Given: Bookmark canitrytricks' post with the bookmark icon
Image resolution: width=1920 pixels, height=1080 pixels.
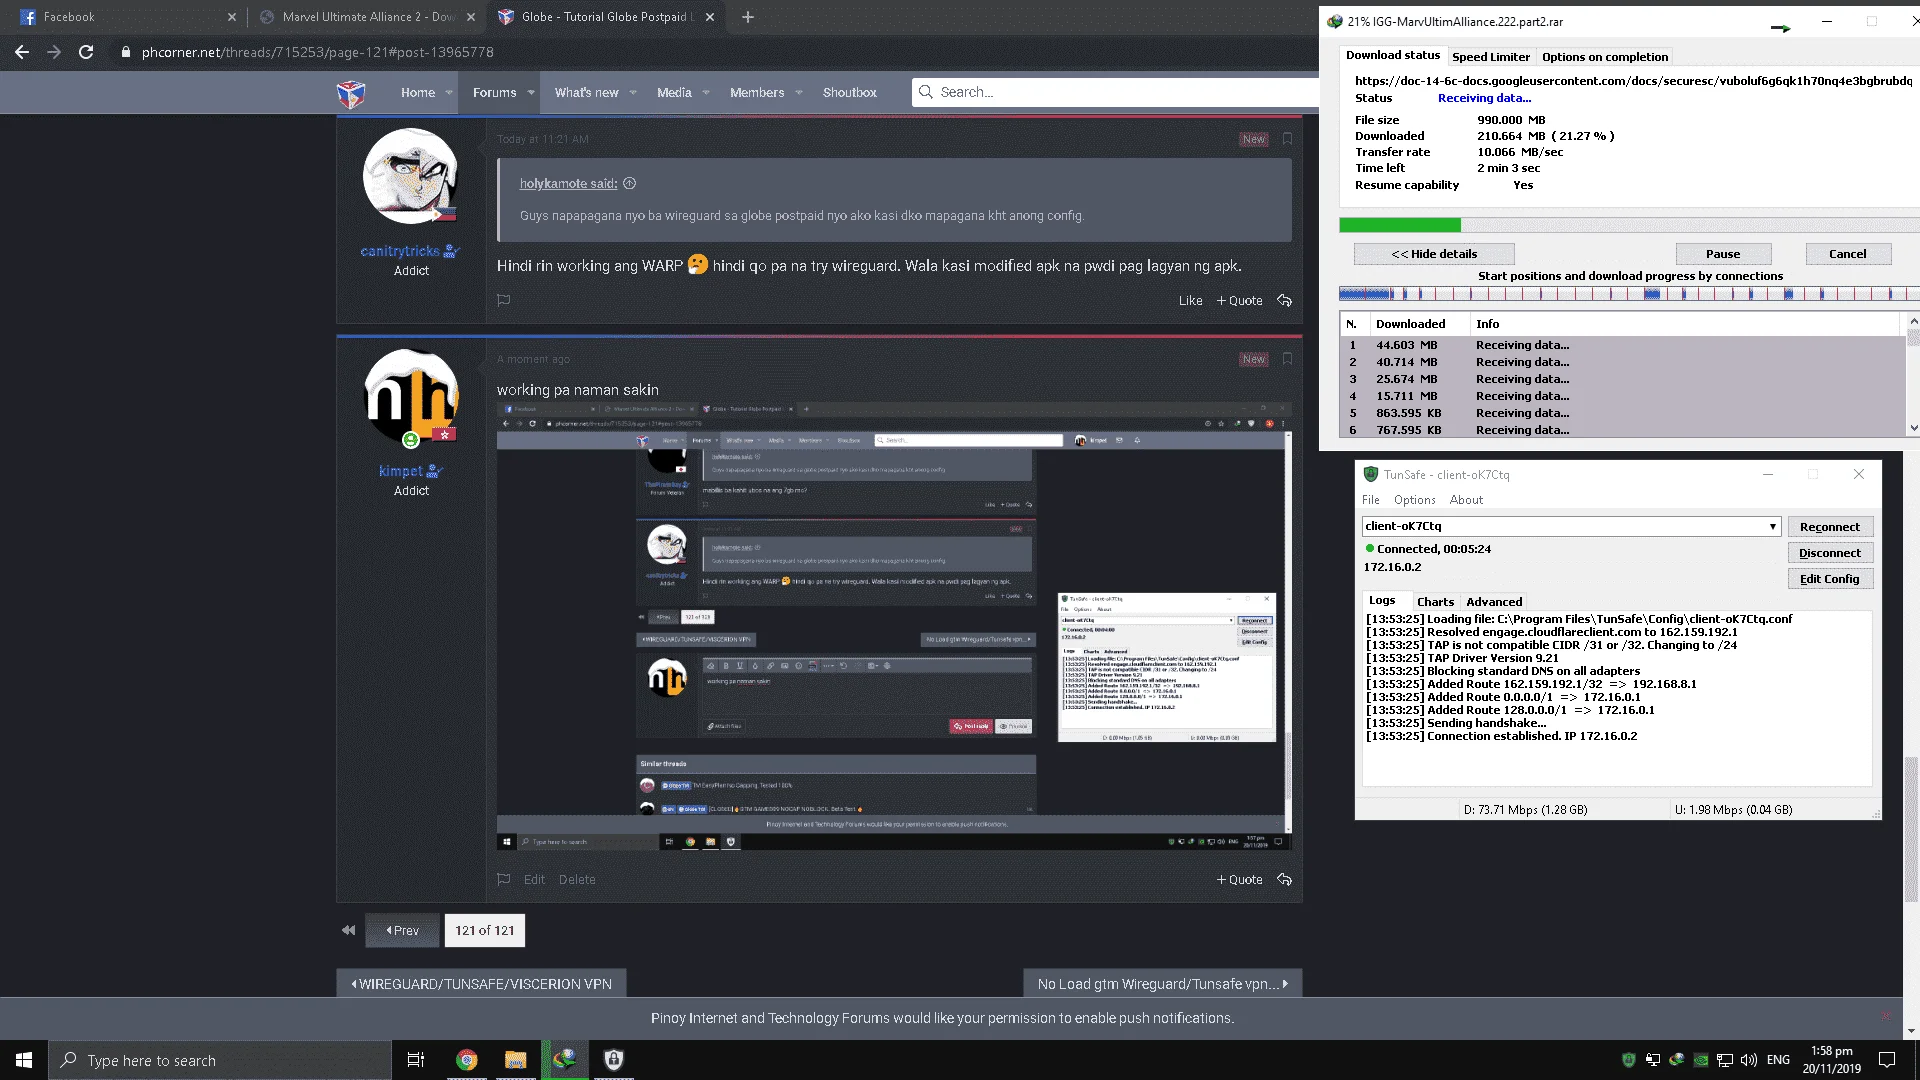Looking at the screenshot, I should coord(1287,139).
